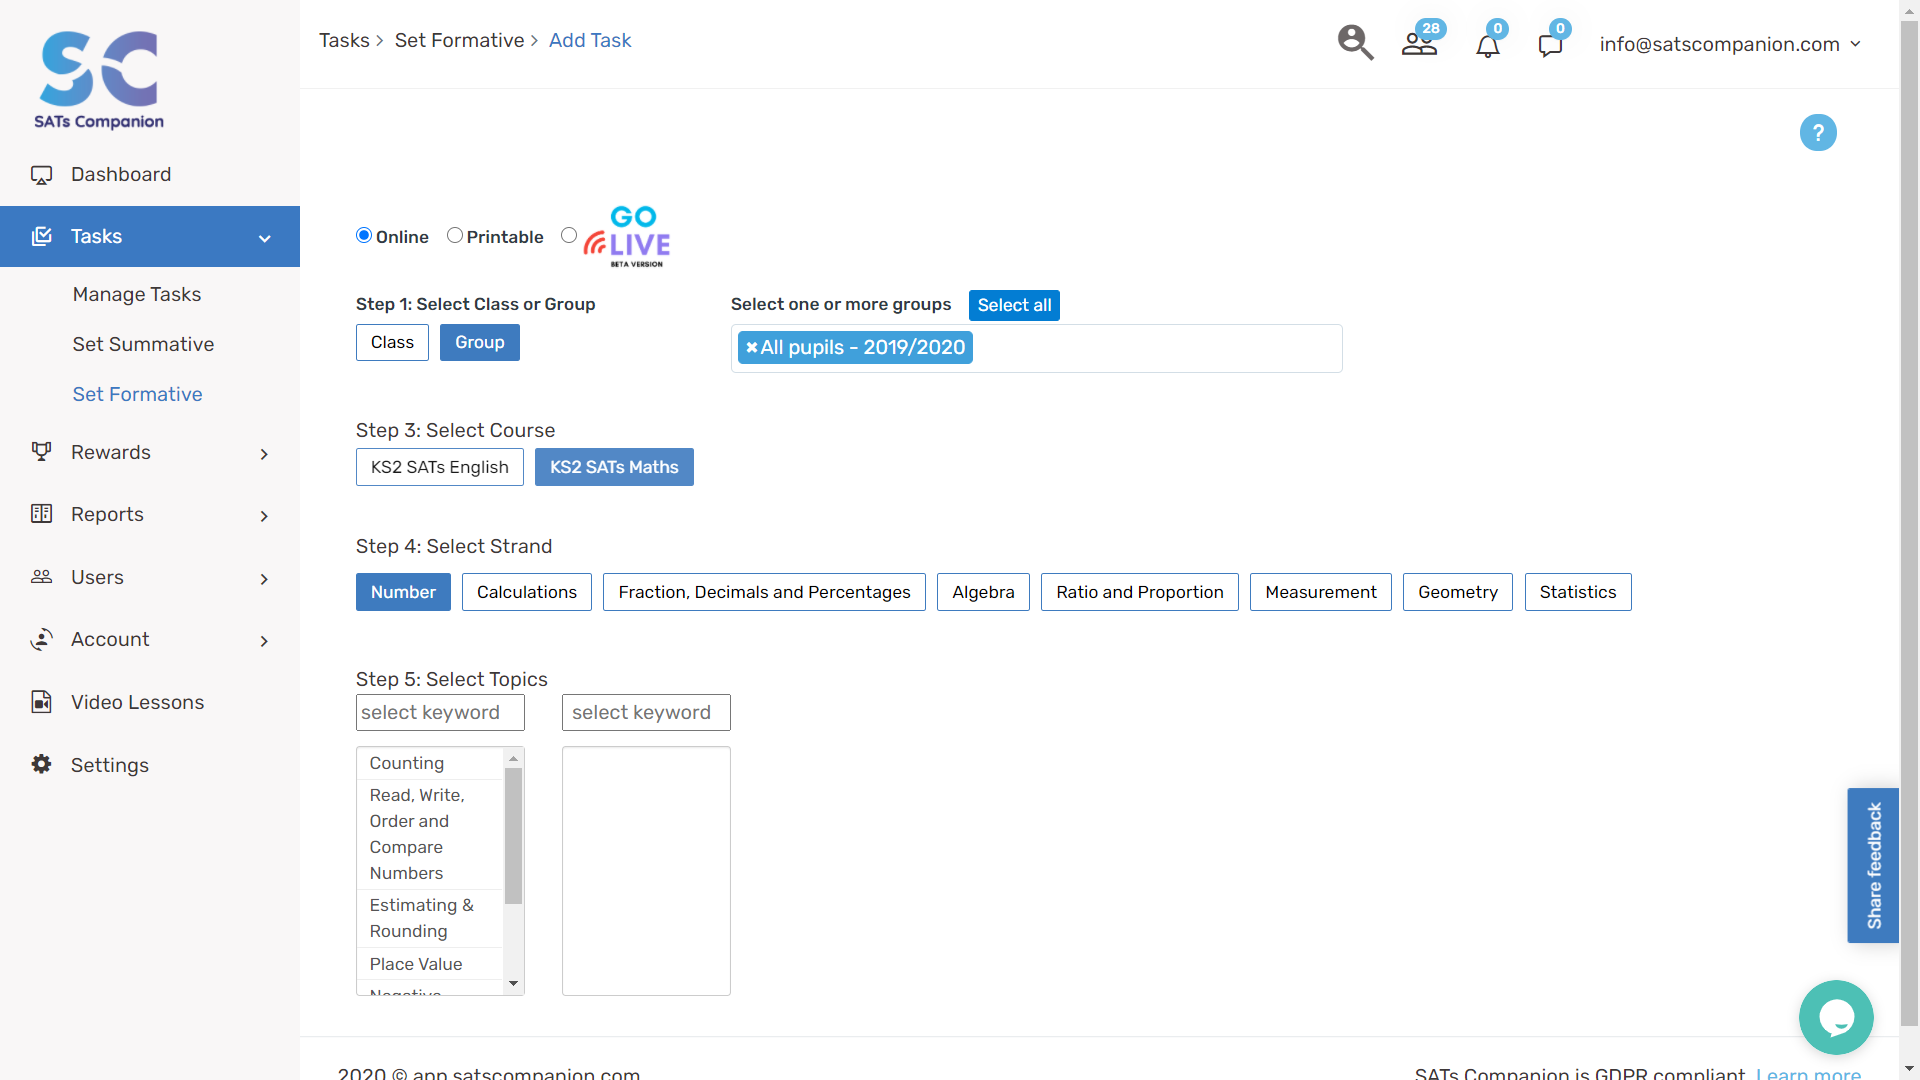Click the topics list scroll-down arrow
The height and width of the screenshot is (1080, 1920).
point(513,984)
